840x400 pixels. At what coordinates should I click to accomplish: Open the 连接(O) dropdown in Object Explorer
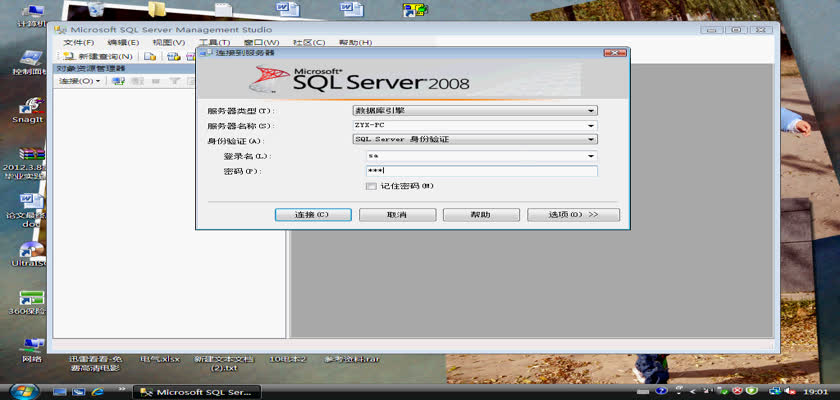(x=79, y=81)
